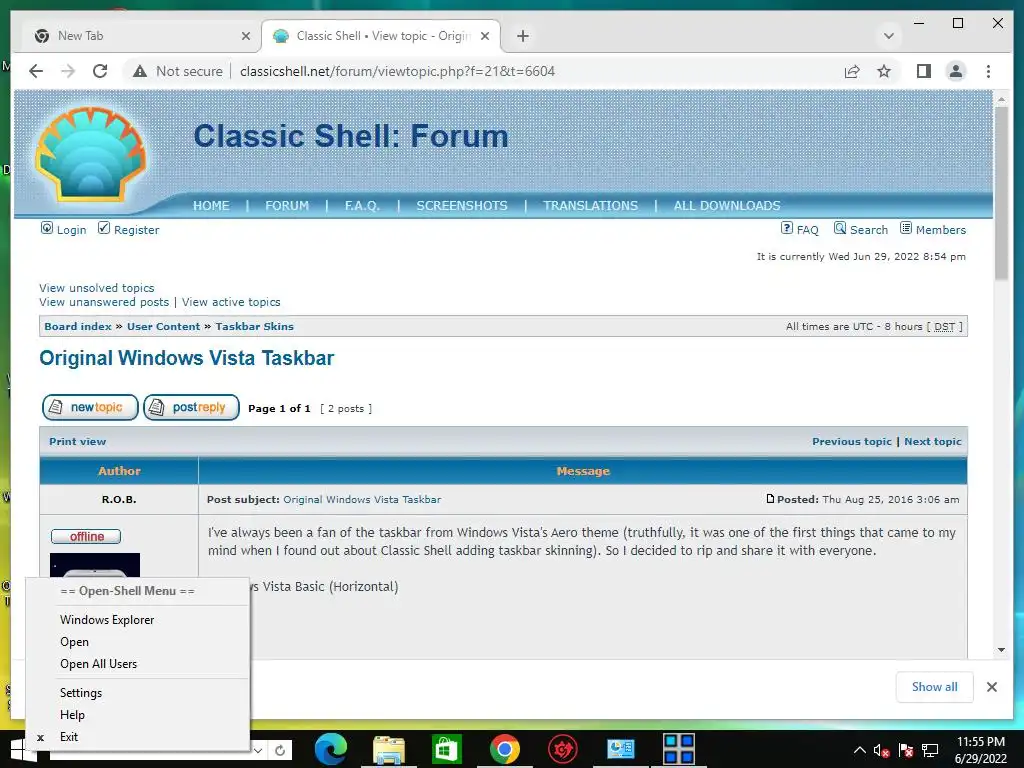Open the SCREENSHOTS navigation link

tap(462, 206)
